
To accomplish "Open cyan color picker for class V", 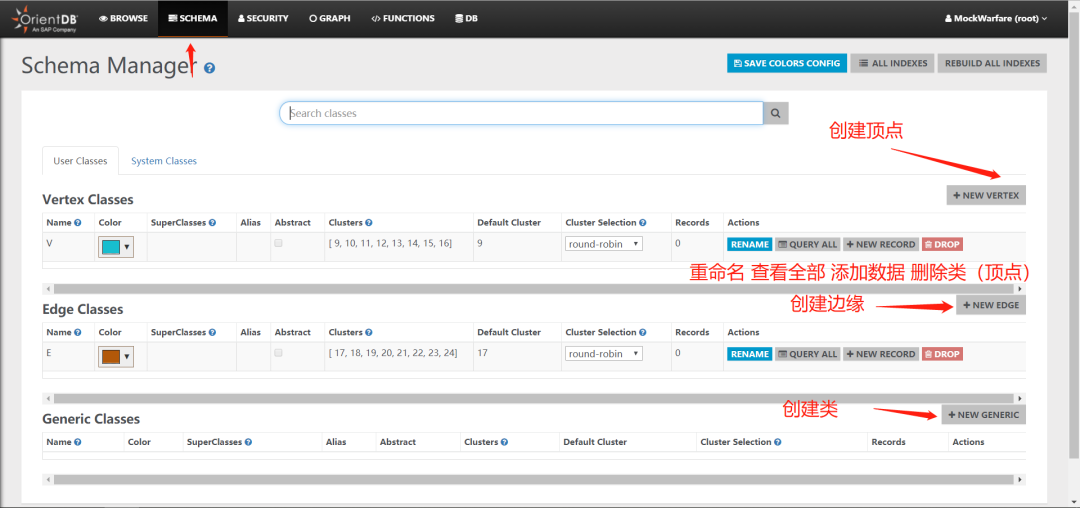I will point(116,247).
